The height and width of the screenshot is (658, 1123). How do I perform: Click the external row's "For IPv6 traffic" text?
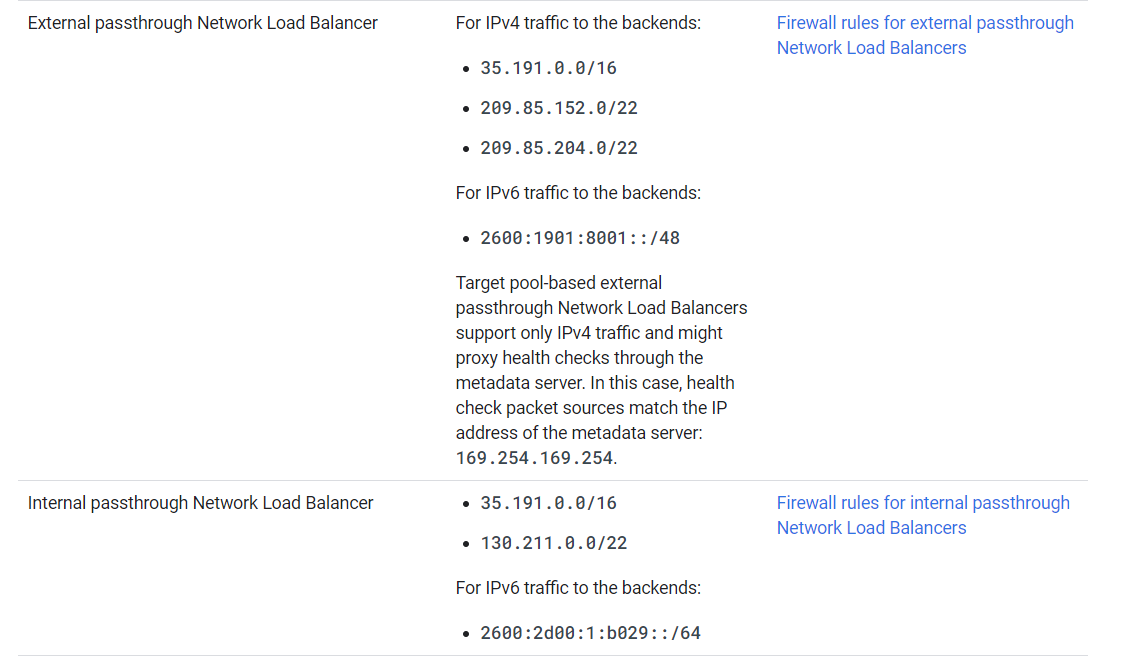coord(578,193)
